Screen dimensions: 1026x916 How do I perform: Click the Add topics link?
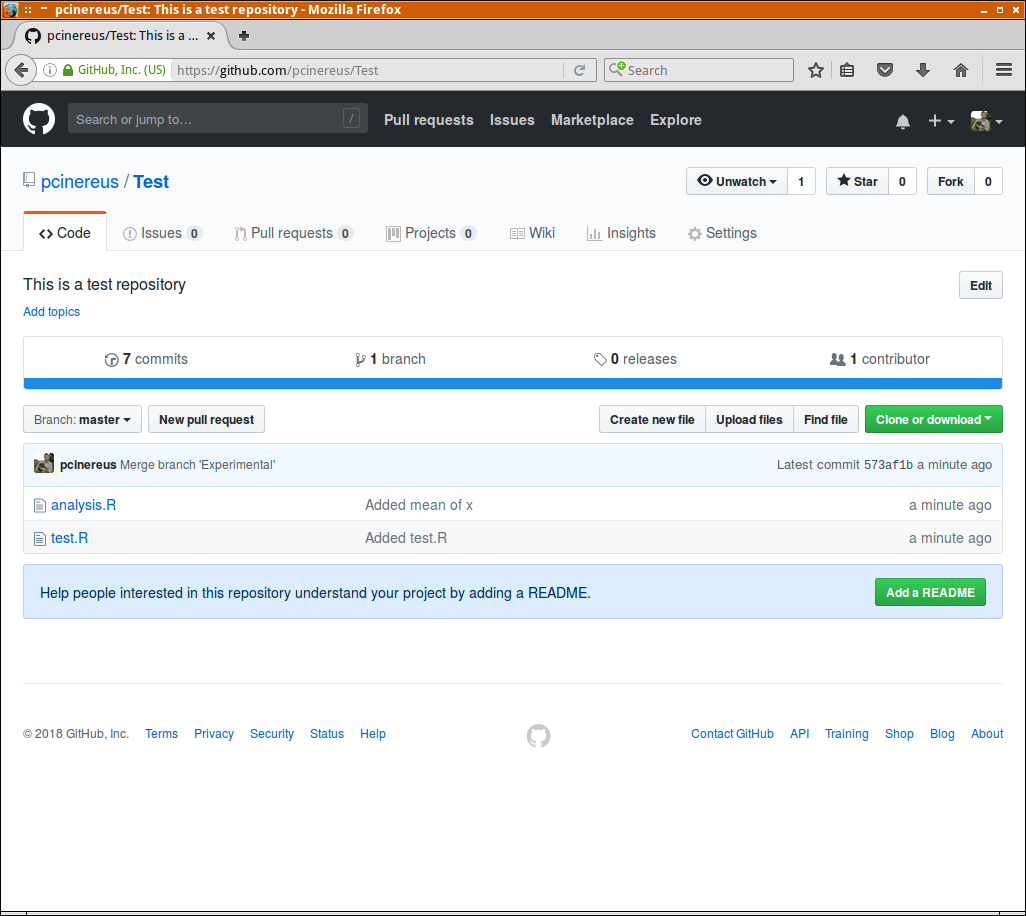tap(52, 311)
